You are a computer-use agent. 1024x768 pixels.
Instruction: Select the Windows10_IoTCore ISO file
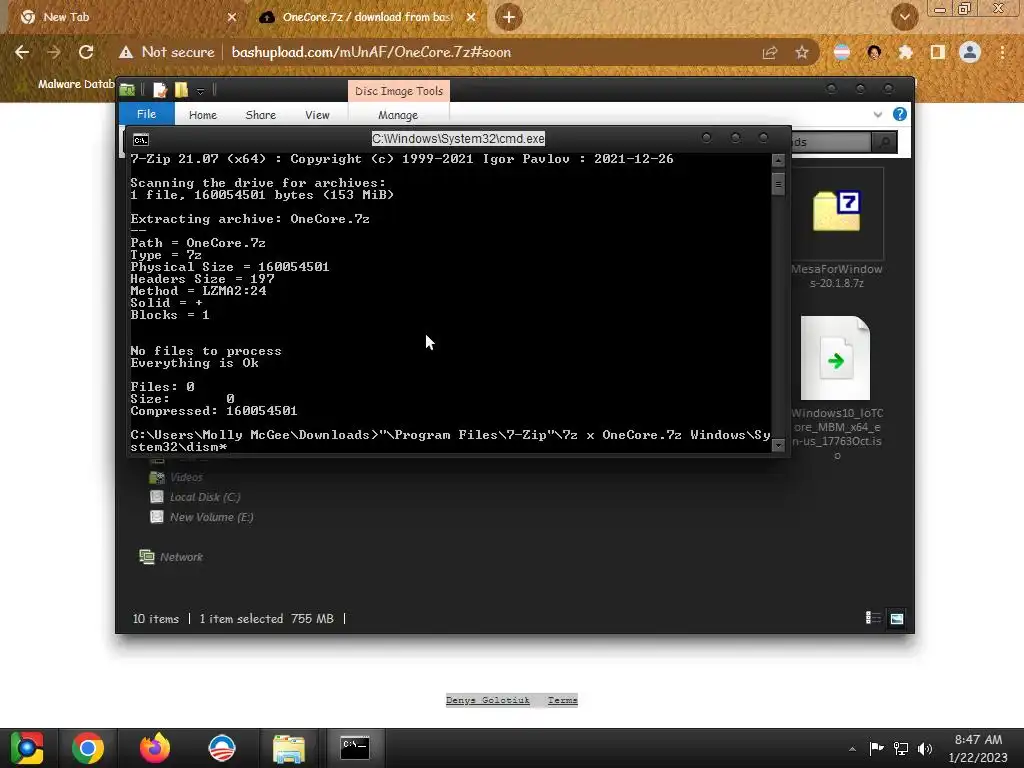click(x=837, y=387)
